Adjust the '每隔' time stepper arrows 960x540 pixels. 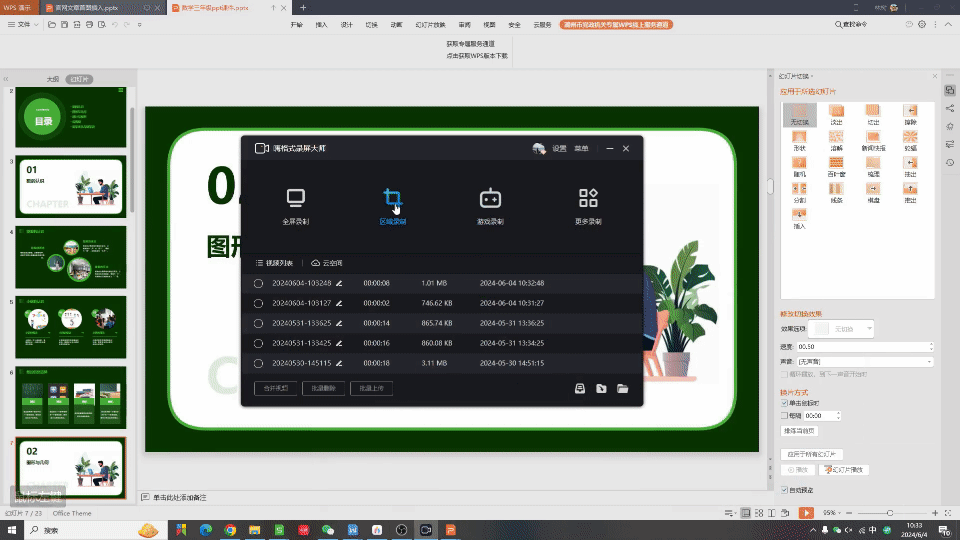click(x=838, y=416)
